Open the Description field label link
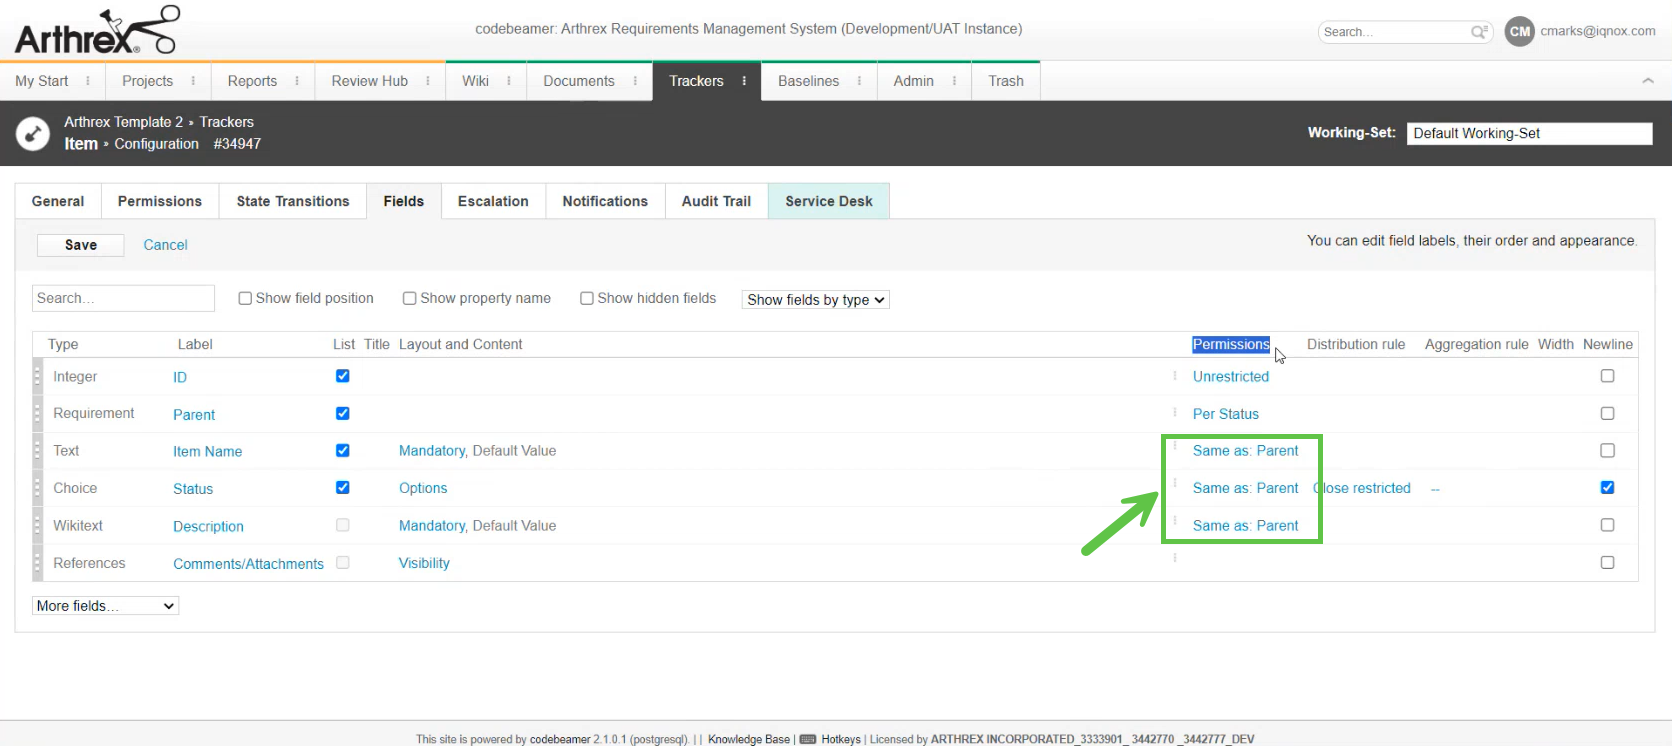1672x746 pixels. 208,526
